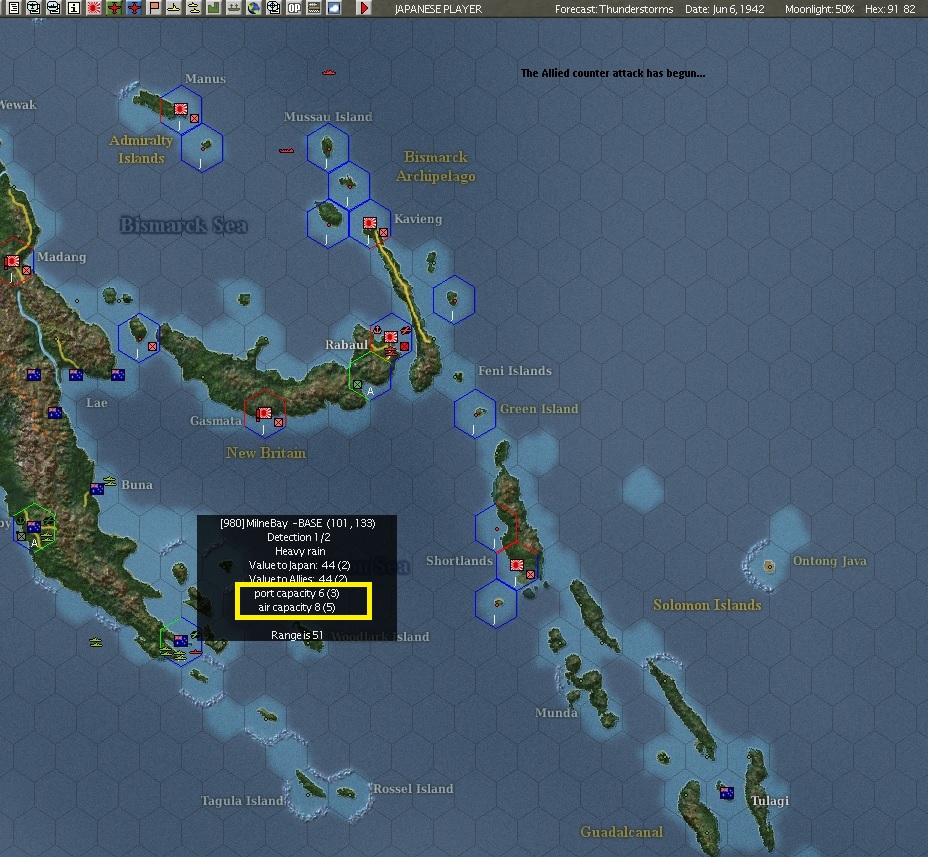Click the 'Rossel Island' map label
The height and width of the screenshot is (857, 928).
point(413,788)
